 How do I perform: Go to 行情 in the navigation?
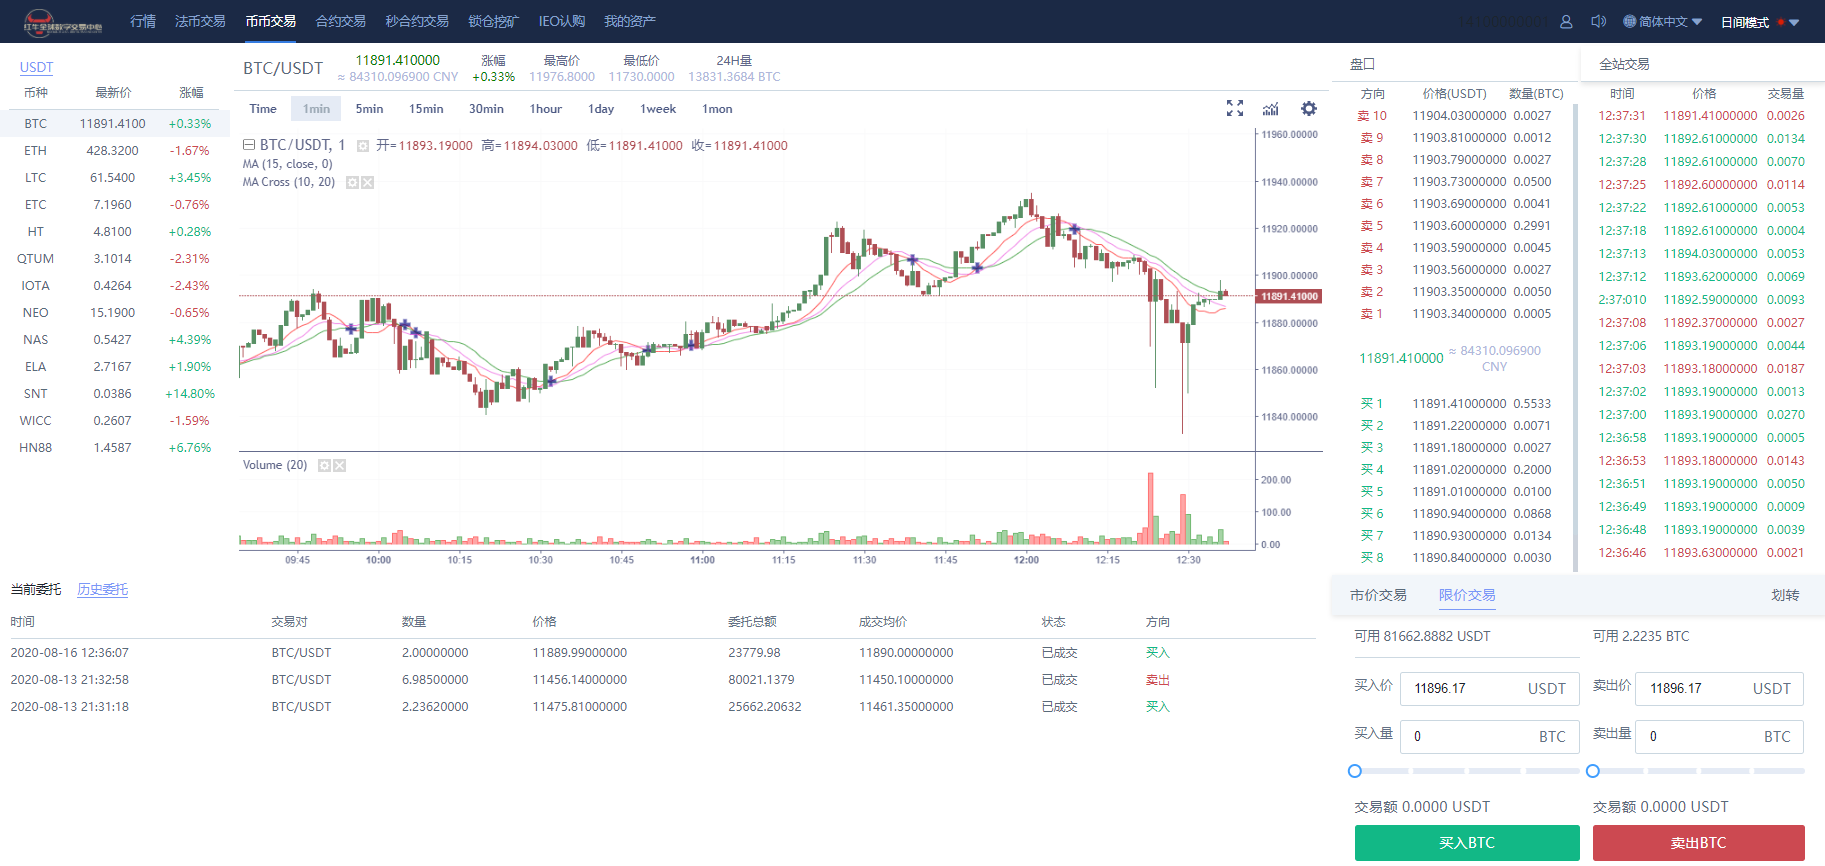tap(143, 21)
